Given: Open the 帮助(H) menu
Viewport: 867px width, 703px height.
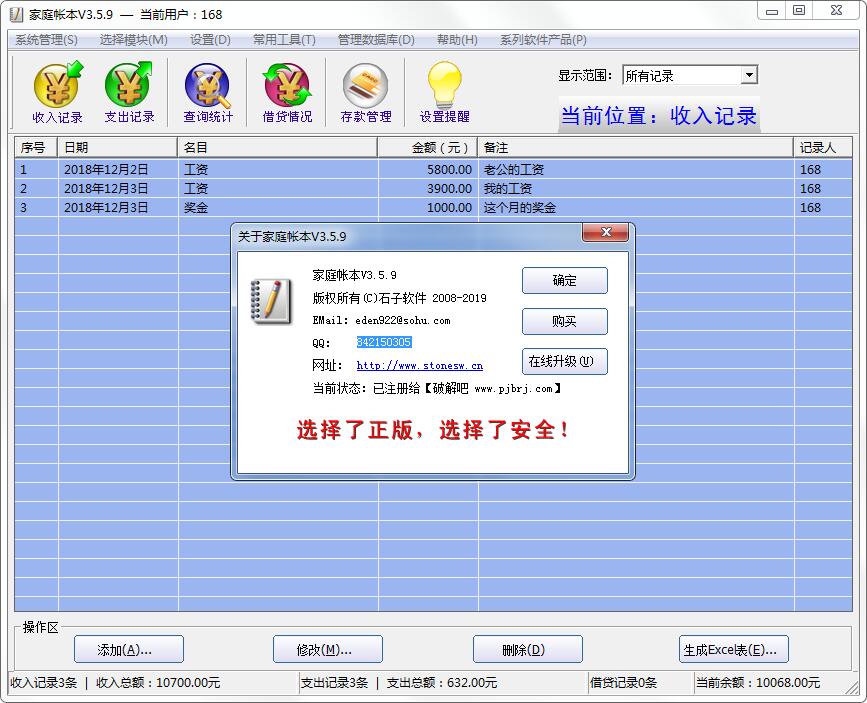Looking at the screenshot, I should click(457, 40).
